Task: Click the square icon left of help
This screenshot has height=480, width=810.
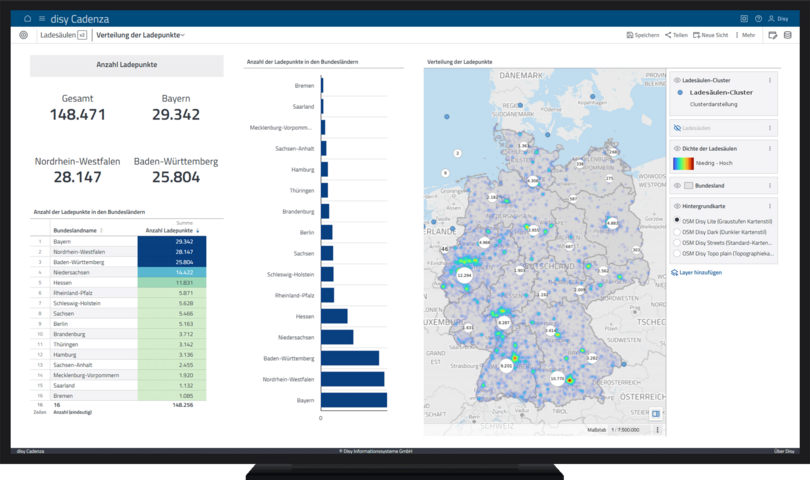Action: click(x=744, y=19)
